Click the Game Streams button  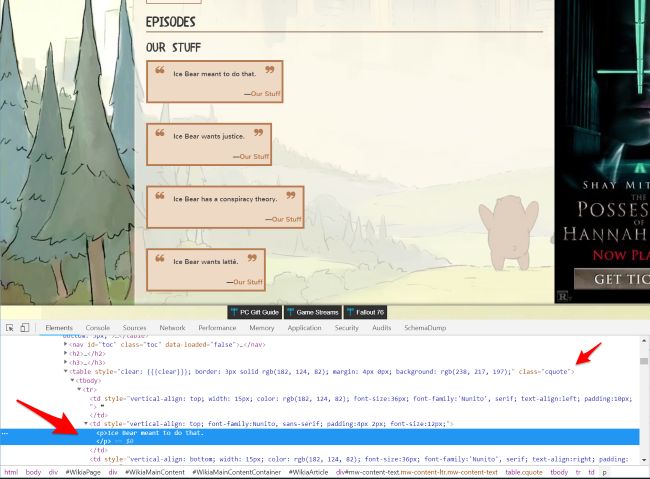[313, 312]
